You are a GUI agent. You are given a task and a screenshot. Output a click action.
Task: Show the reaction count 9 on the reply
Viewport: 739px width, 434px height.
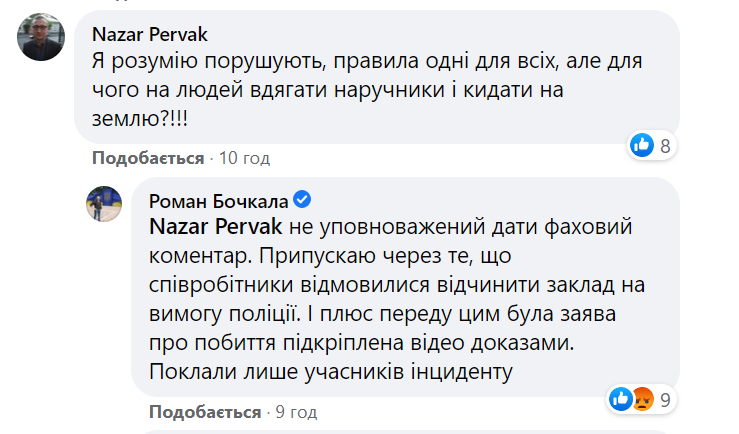(x=664, y=400)
